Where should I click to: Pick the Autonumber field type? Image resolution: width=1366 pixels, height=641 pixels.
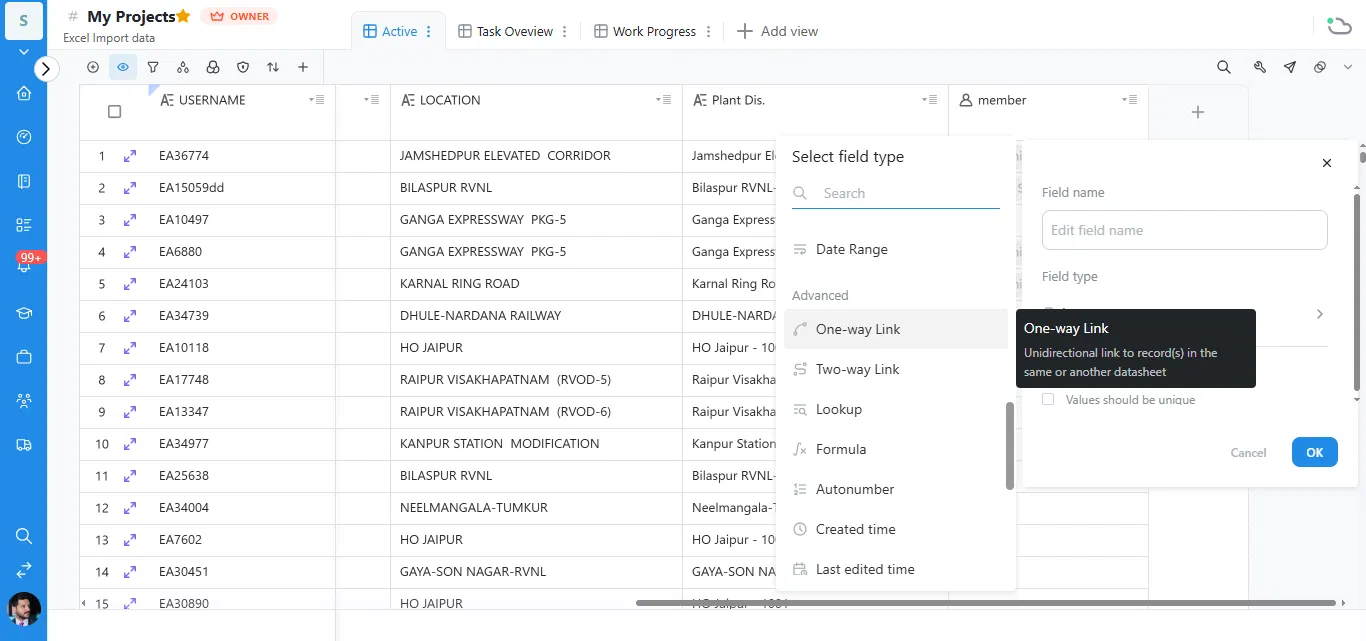pos(895,489)
